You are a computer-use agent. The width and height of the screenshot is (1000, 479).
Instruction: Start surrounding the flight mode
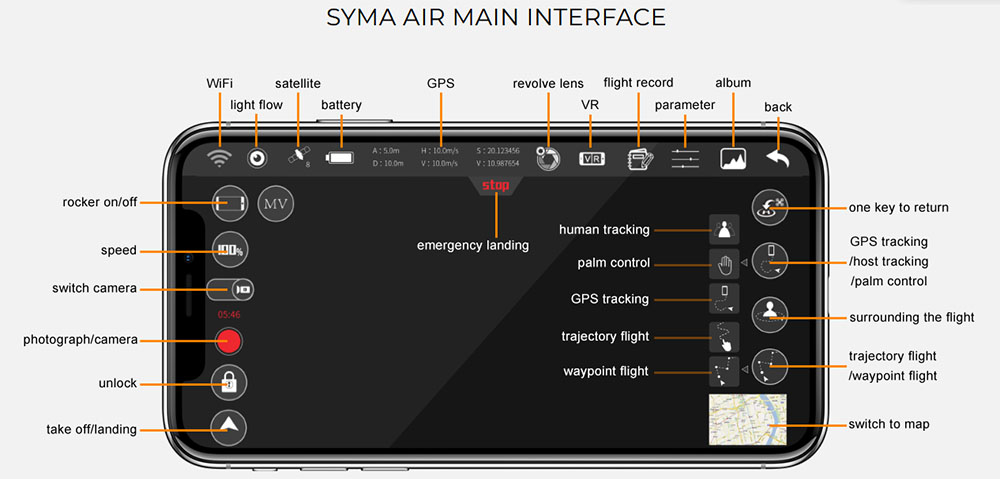770,314
